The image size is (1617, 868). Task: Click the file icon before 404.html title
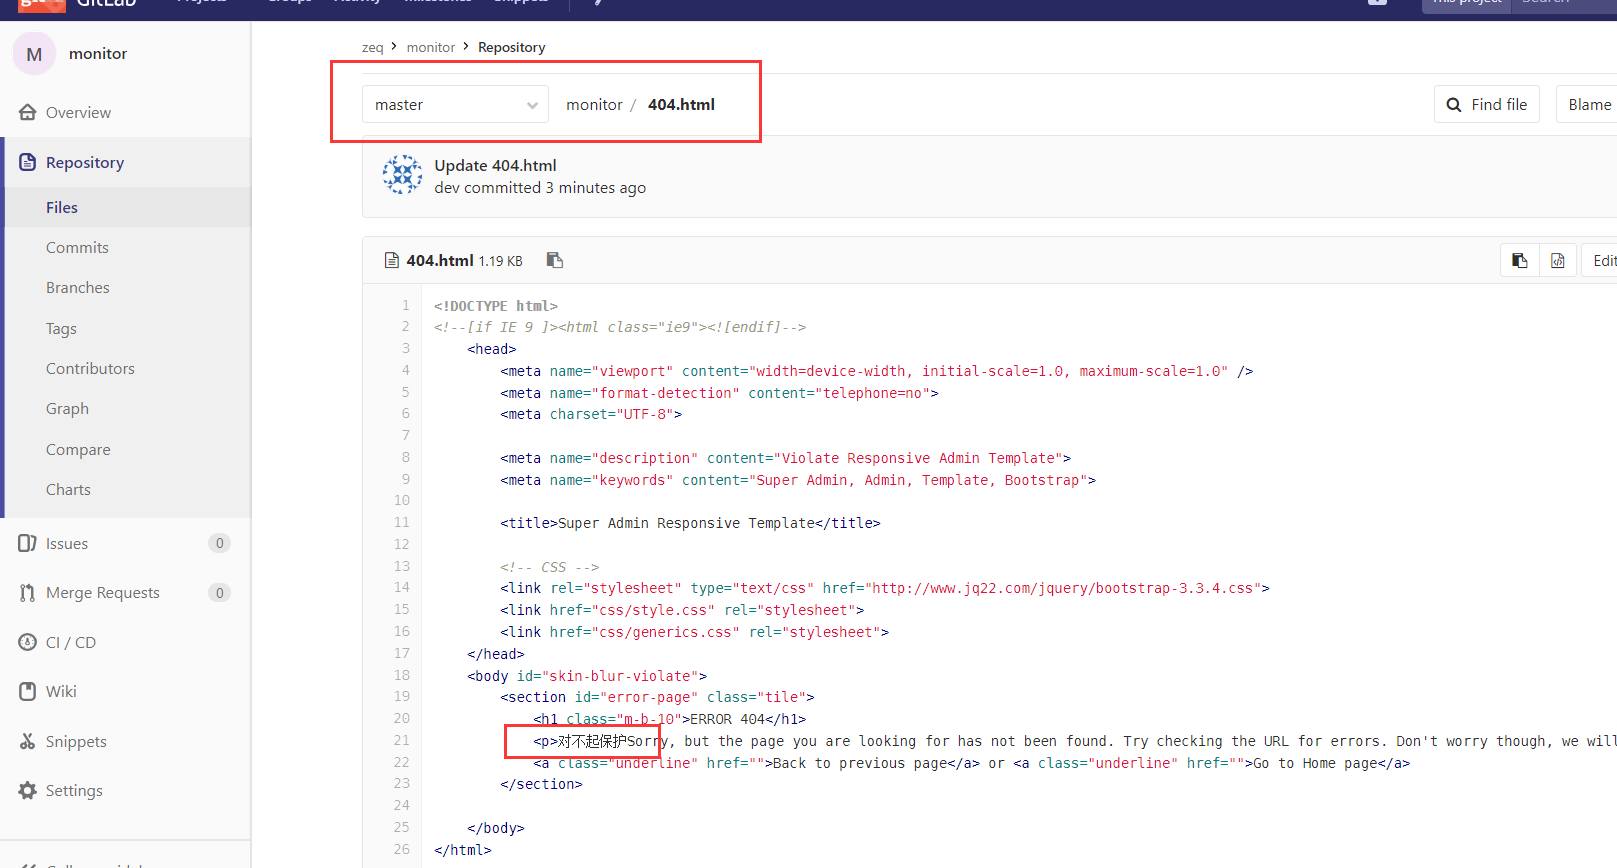[x=392, y=261]
